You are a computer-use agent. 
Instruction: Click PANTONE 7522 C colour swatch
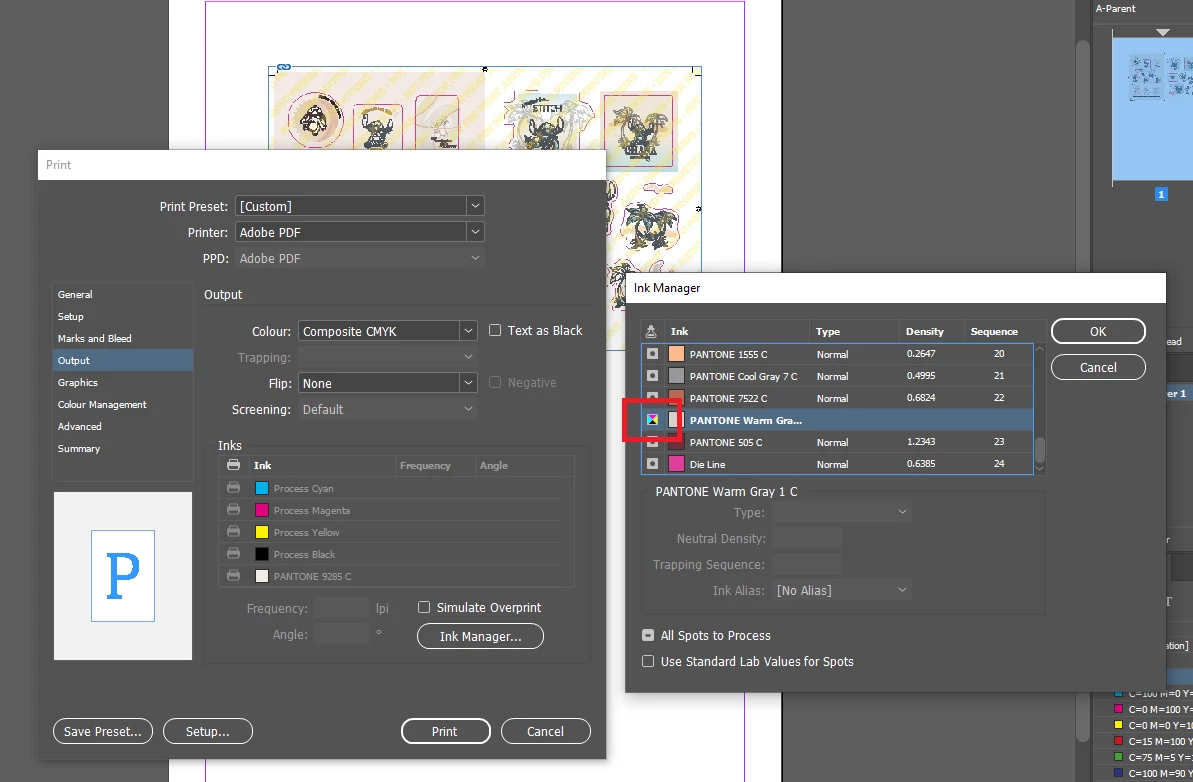point(676,398)
